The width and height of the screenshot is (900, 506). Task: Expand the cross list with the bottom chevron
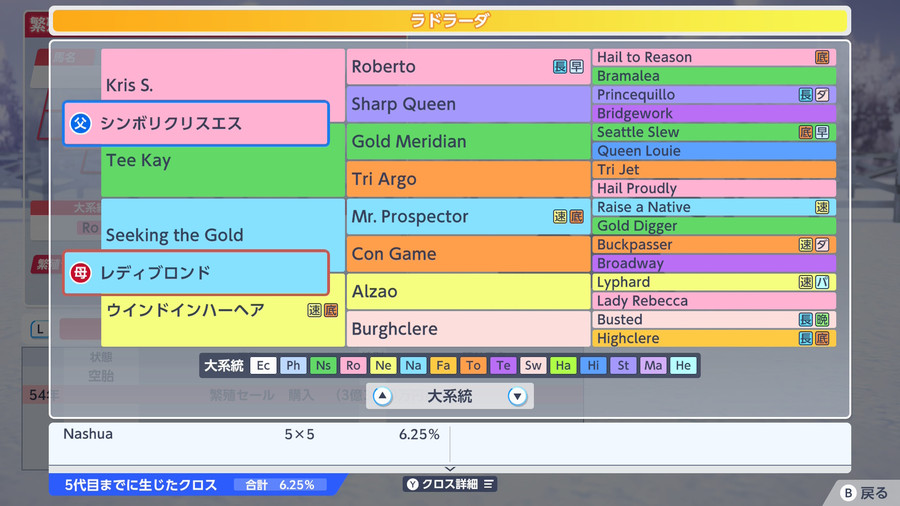450,469
